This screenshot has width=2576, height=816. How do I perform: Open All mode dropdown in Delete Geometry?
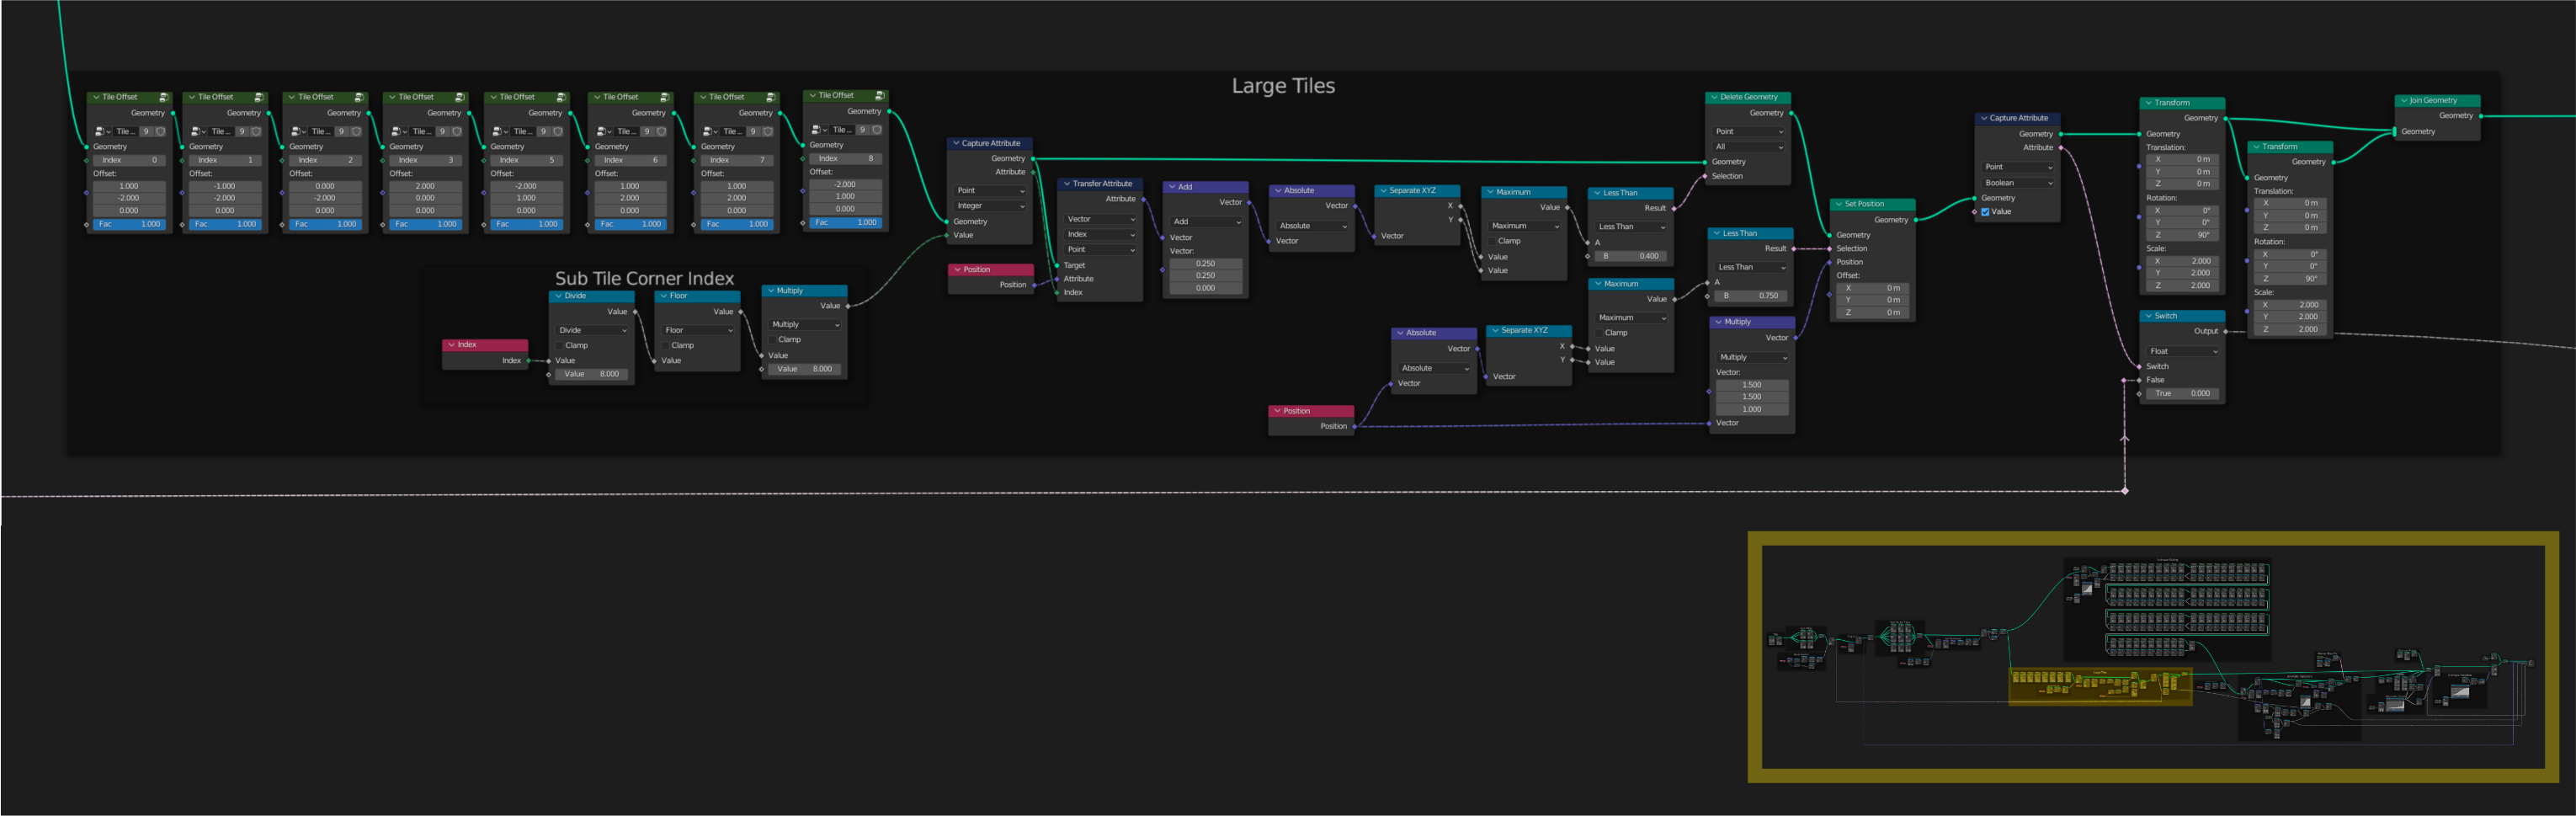pos(1749,147)
